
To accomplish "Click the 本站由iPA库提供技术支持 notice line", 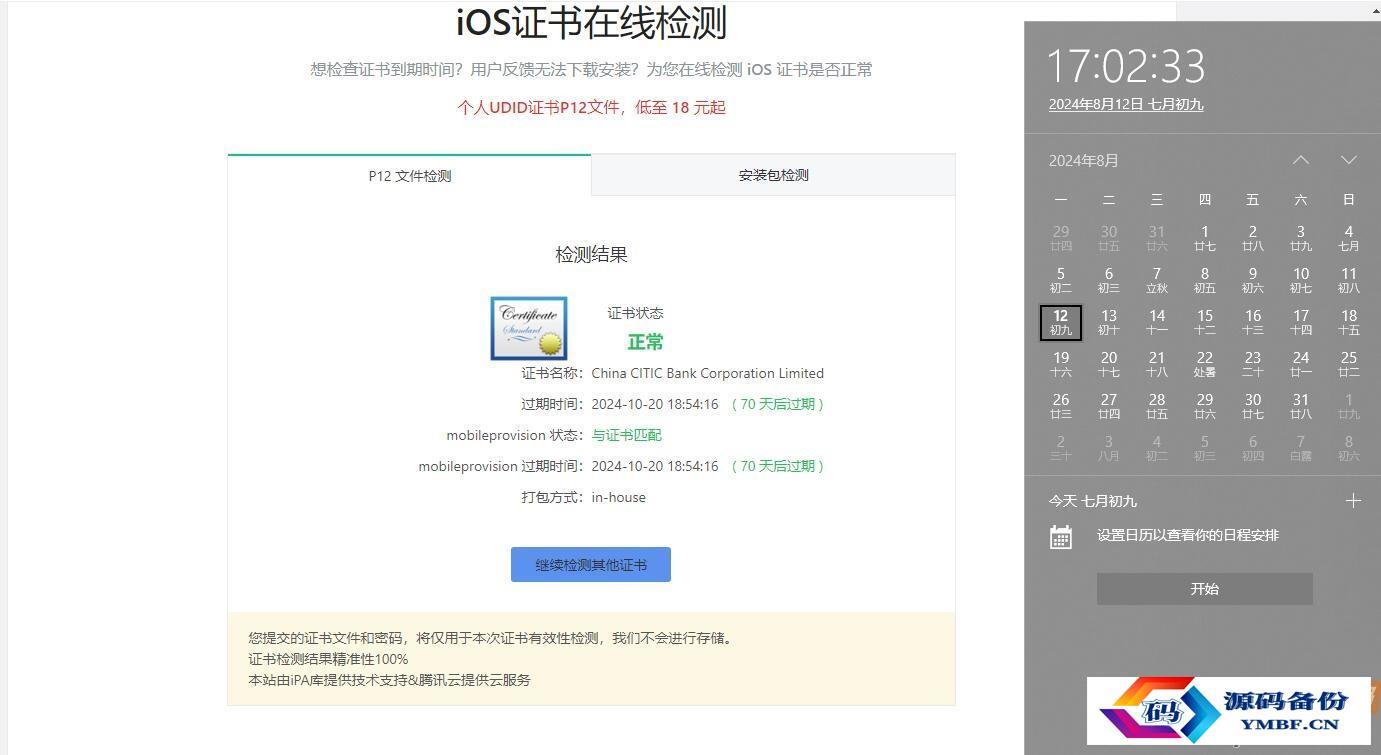I will click(389, 680).
